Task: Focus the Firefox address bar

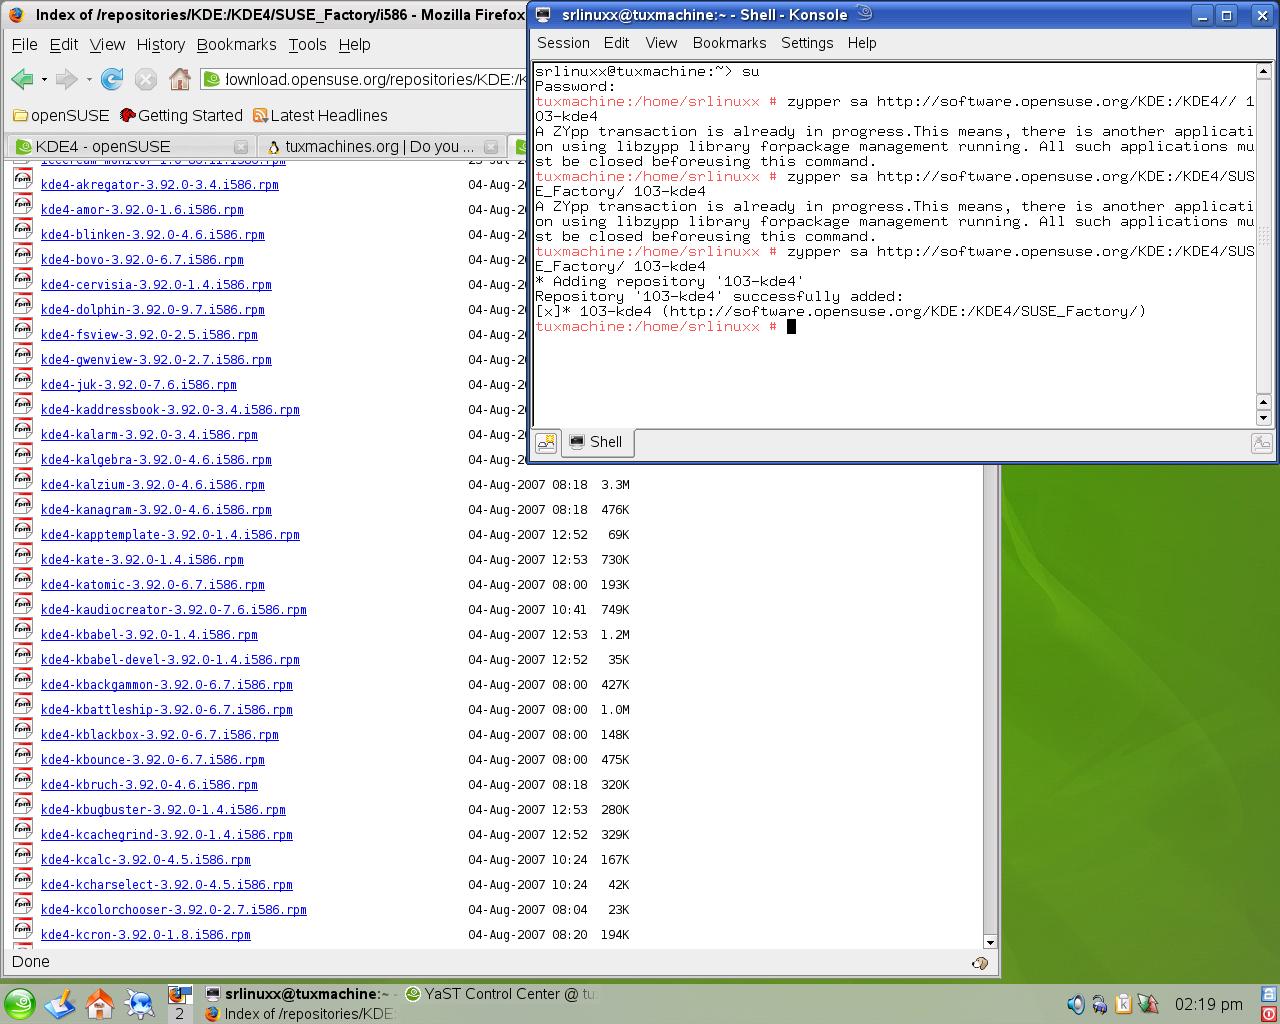Action: [364, 79]
